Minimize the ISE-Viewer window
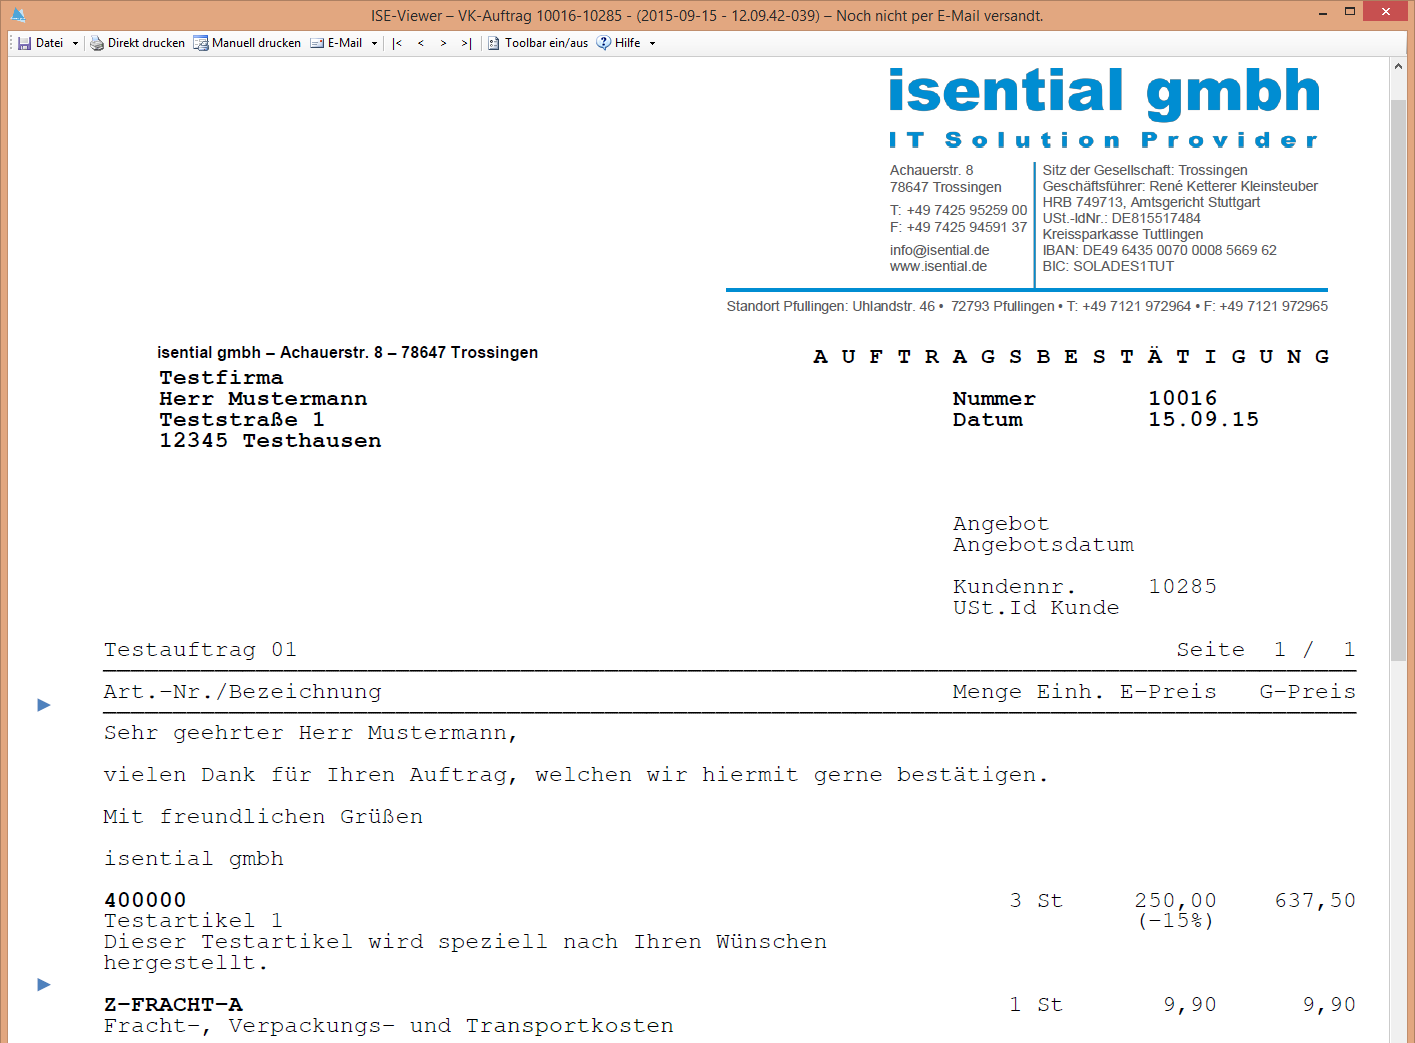The image size is (1415, 1043). click(1323, 12)
